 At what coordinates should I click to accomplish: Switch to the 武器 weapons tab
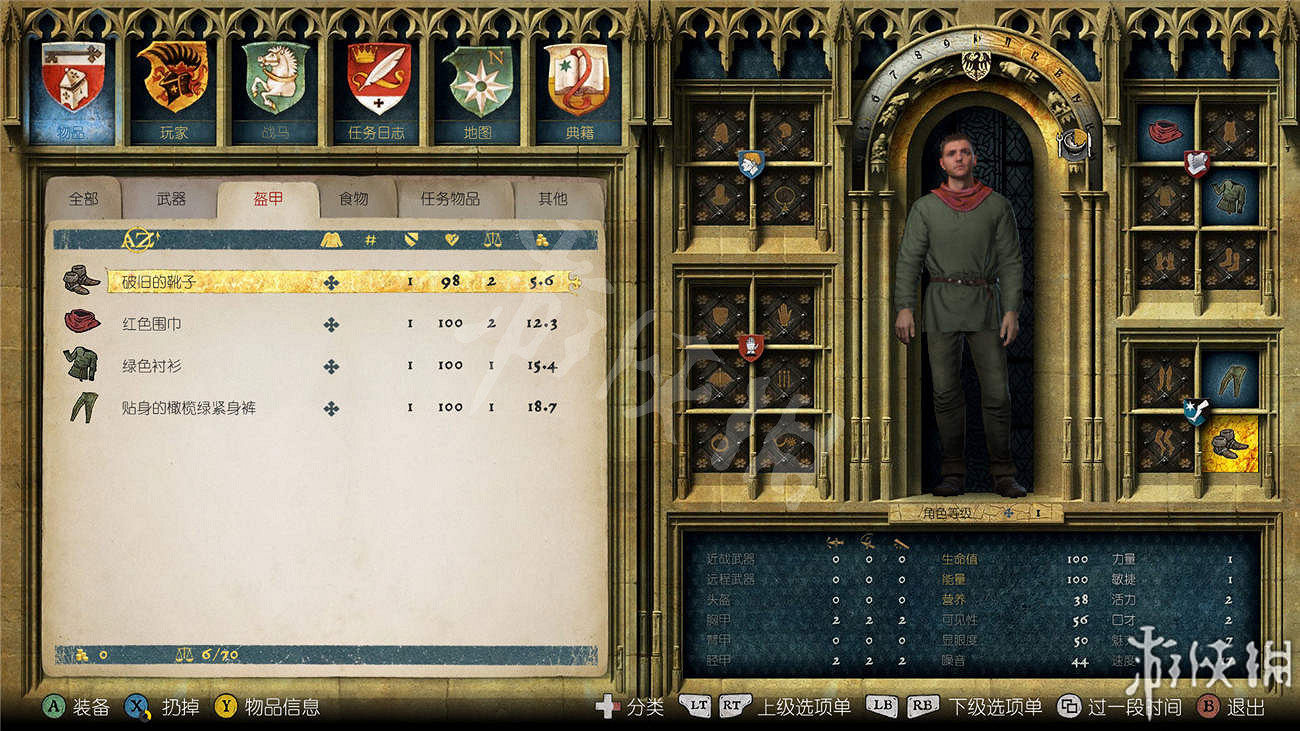tap(171, 199)
